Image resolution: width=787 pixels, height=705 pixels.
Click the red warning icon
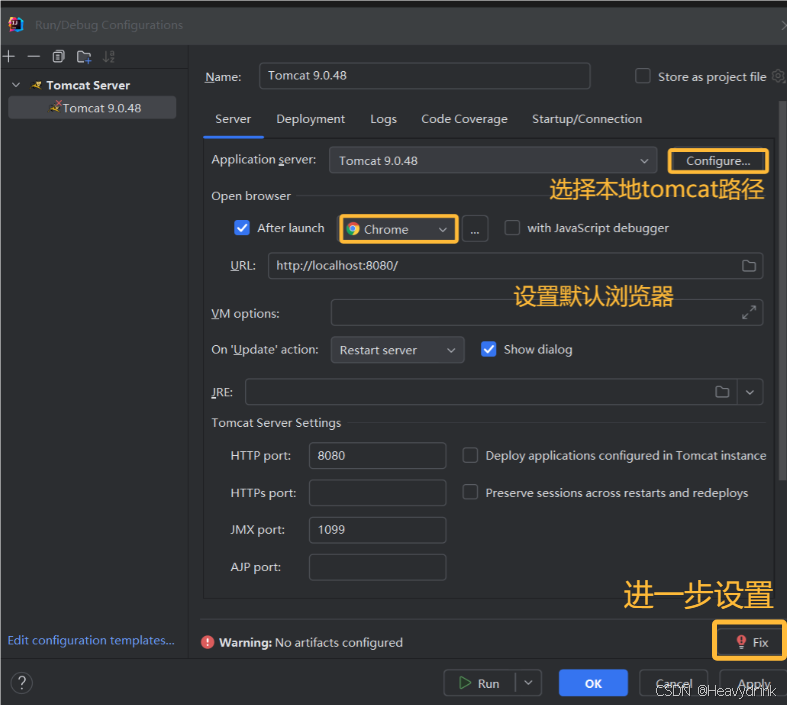pos(207,642)
